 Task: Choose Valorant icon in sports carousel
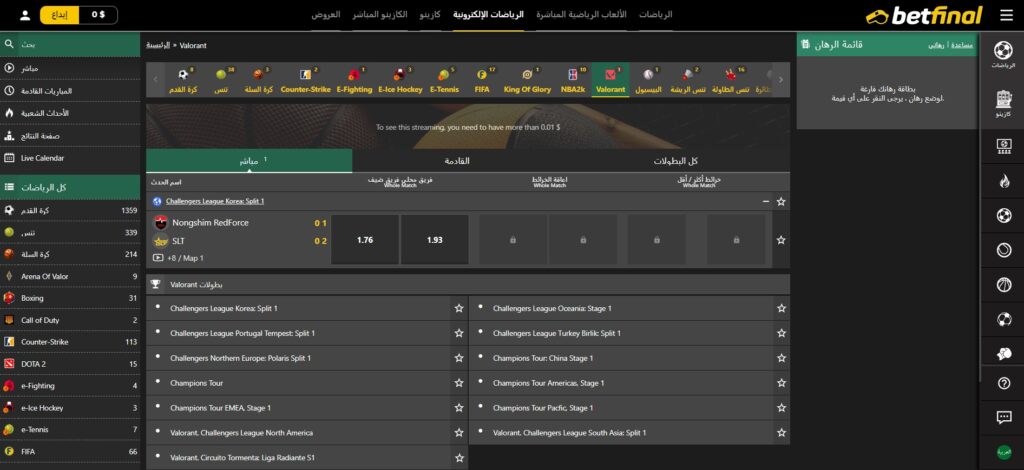(611, 80)
